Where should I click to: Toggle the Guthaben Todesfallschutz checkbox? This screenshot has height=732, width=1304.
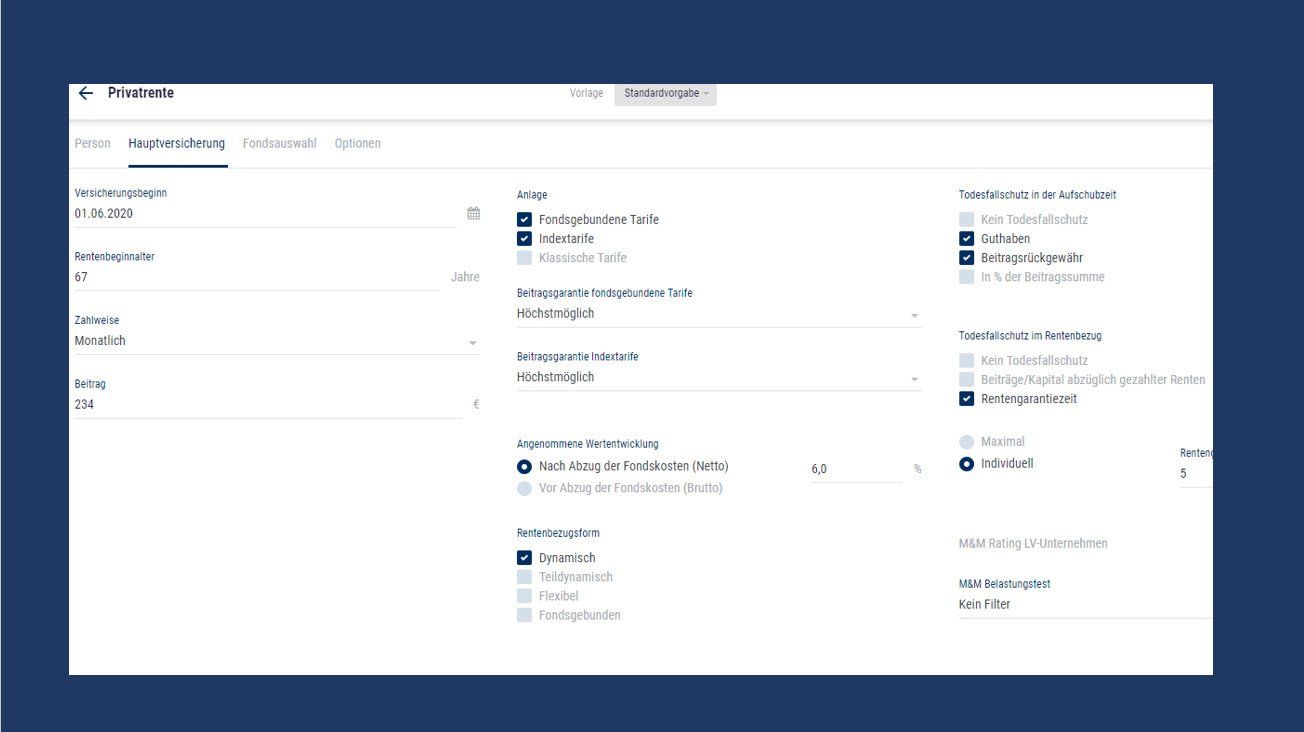pos(966,239)
